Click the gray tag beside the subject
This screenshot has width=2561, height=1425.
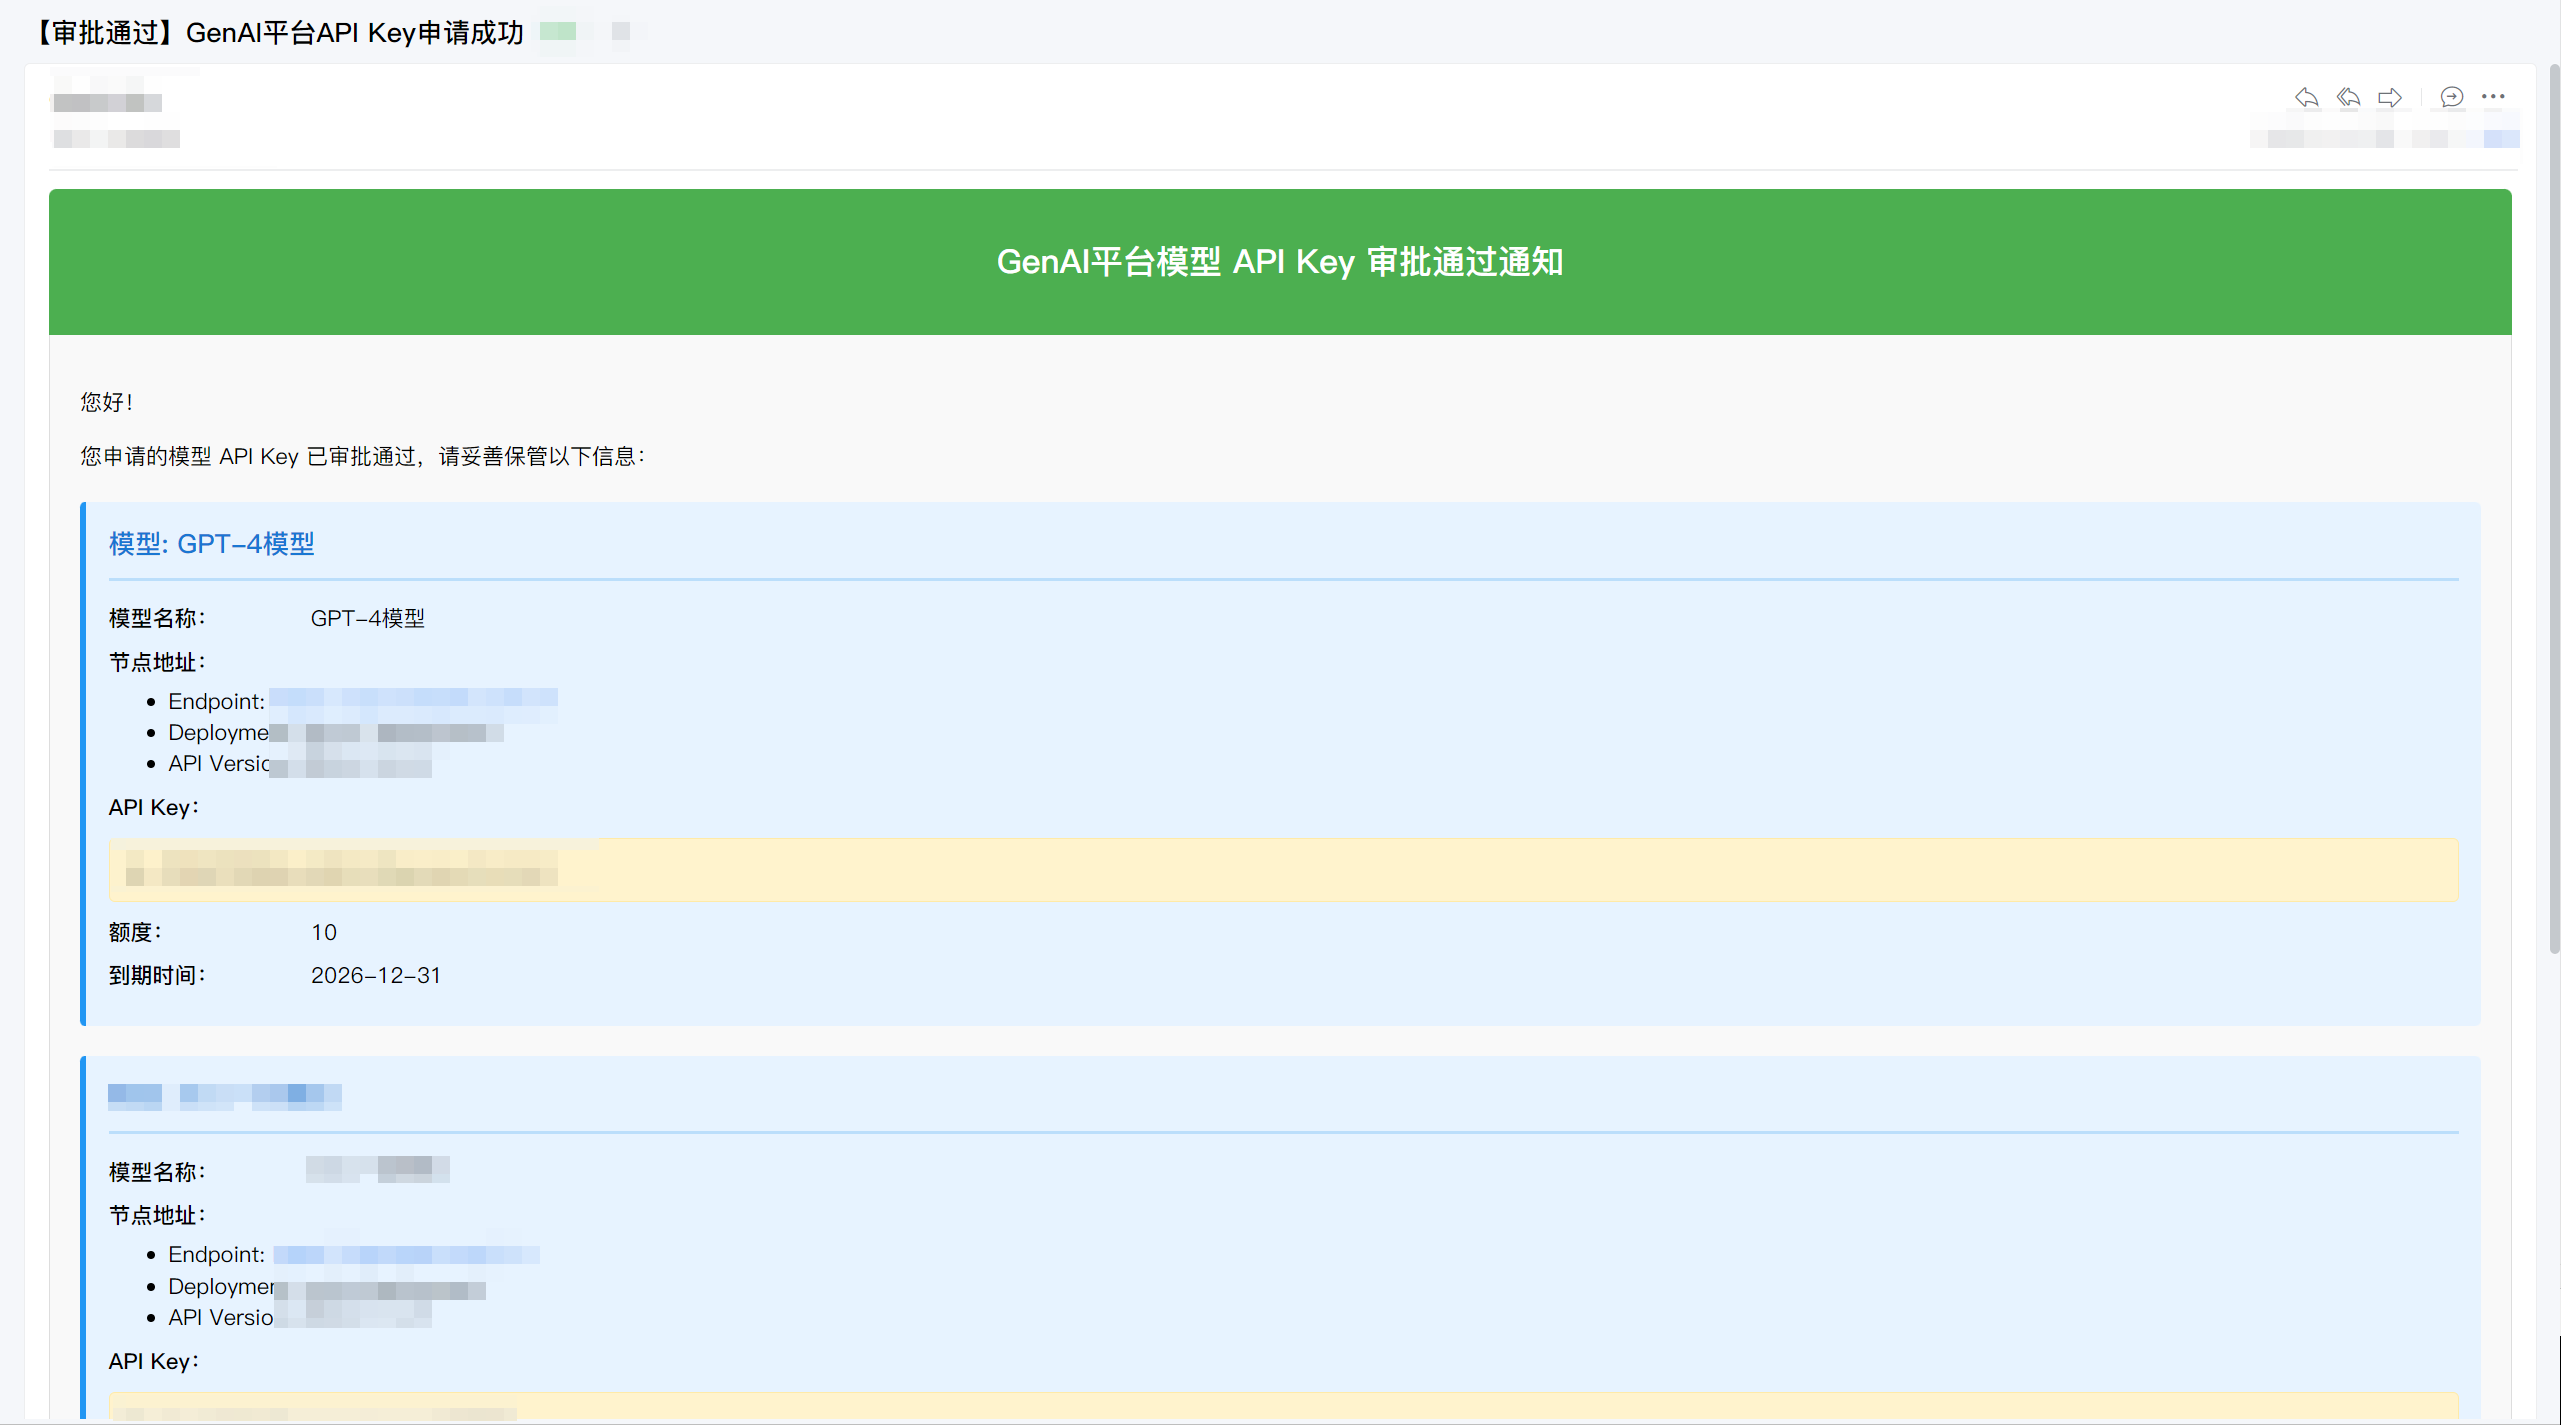coord(621,32)
